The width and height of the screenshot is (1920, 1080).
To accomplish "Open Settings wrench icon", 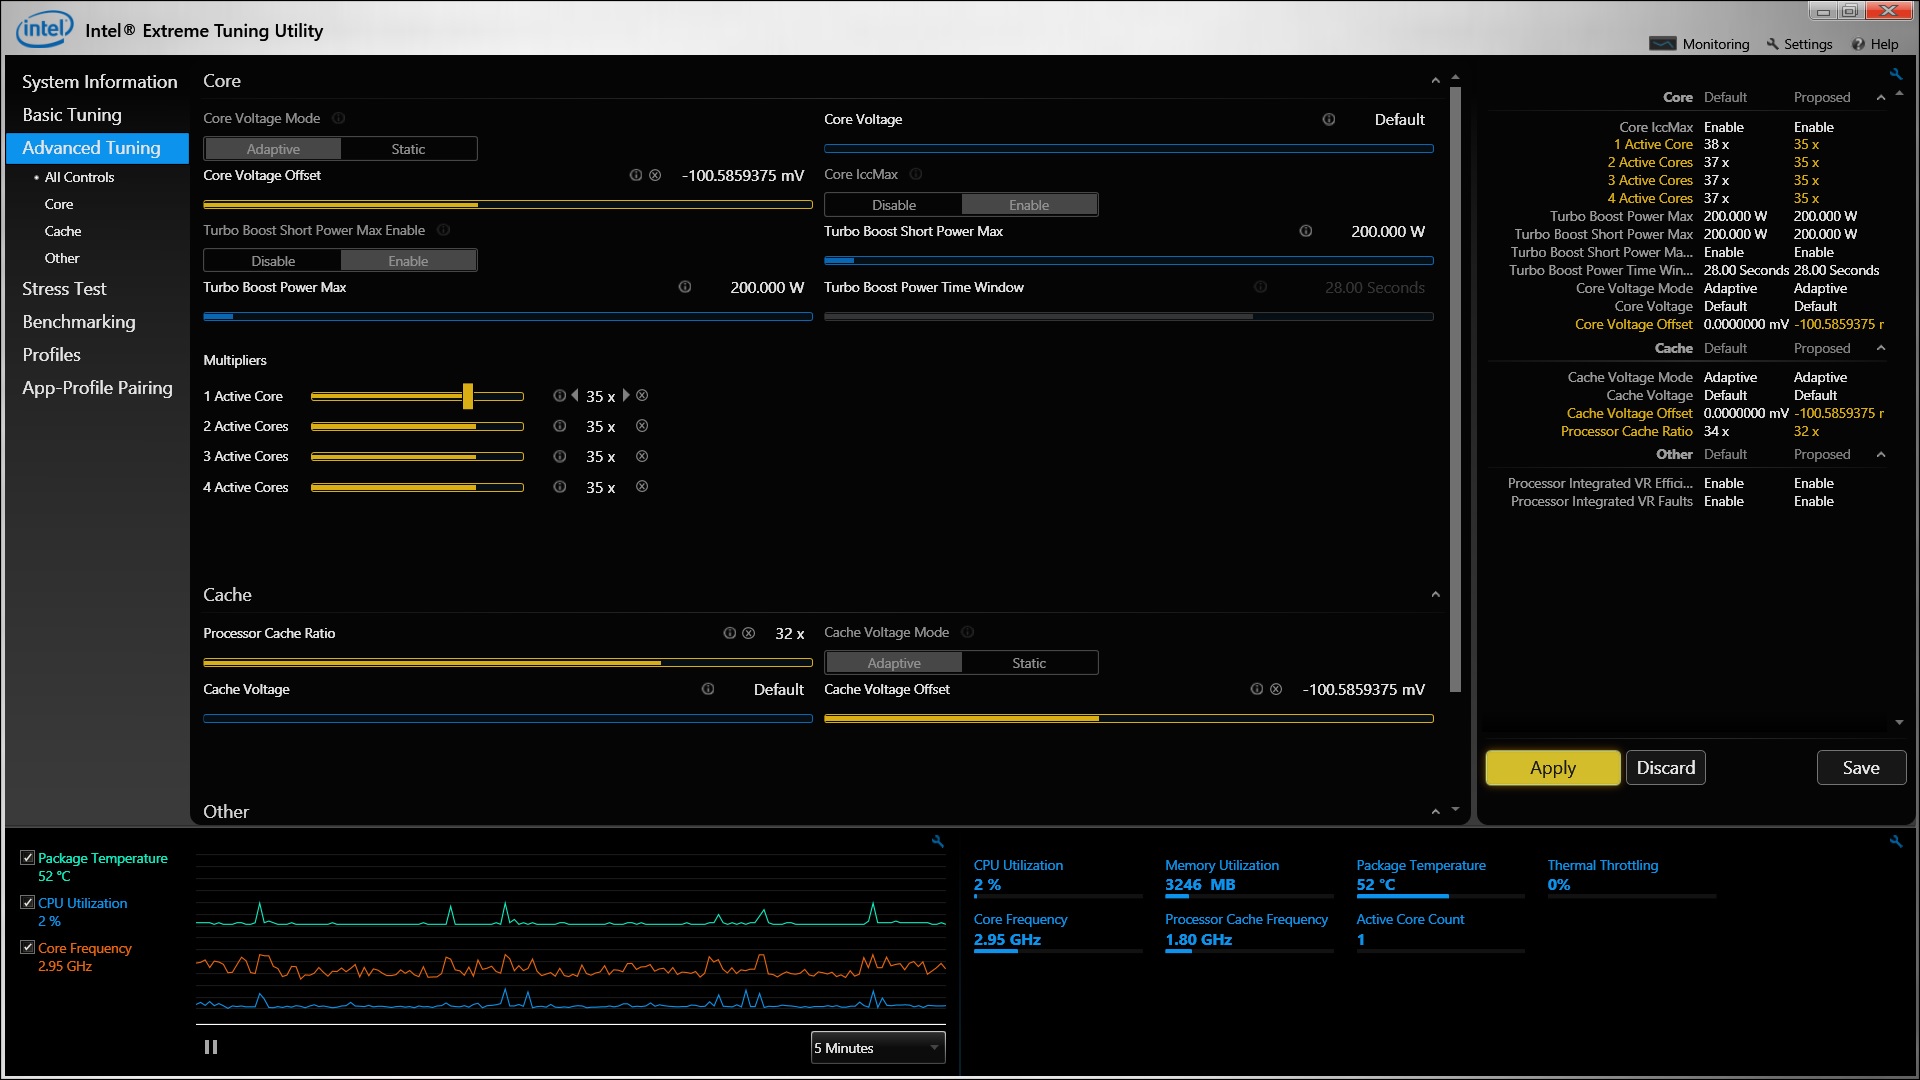I will coord(1772,44).
